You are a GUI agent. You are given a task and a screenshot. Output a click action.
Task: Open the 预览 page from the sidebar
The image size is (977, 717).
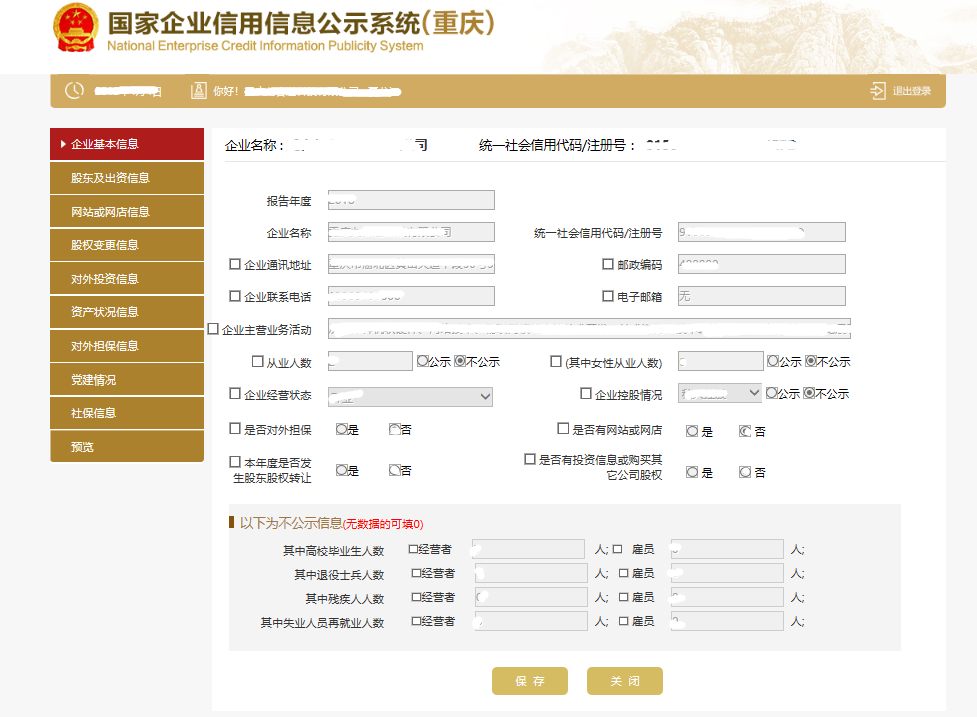tap(127, 446)
